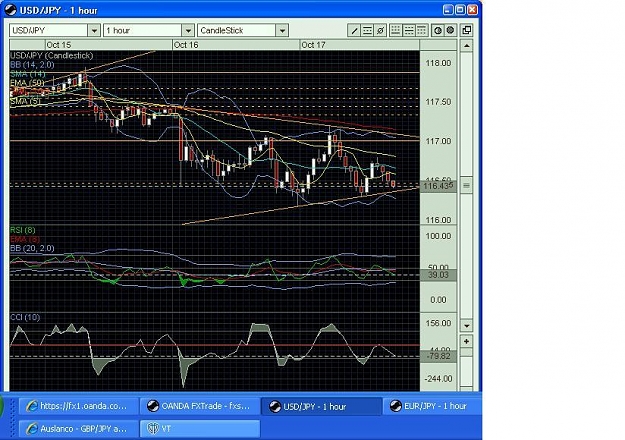The width and height of the screenshot is (625, 440).
Task: Click the current price marker 116.43
Action: tap(438, 186)
